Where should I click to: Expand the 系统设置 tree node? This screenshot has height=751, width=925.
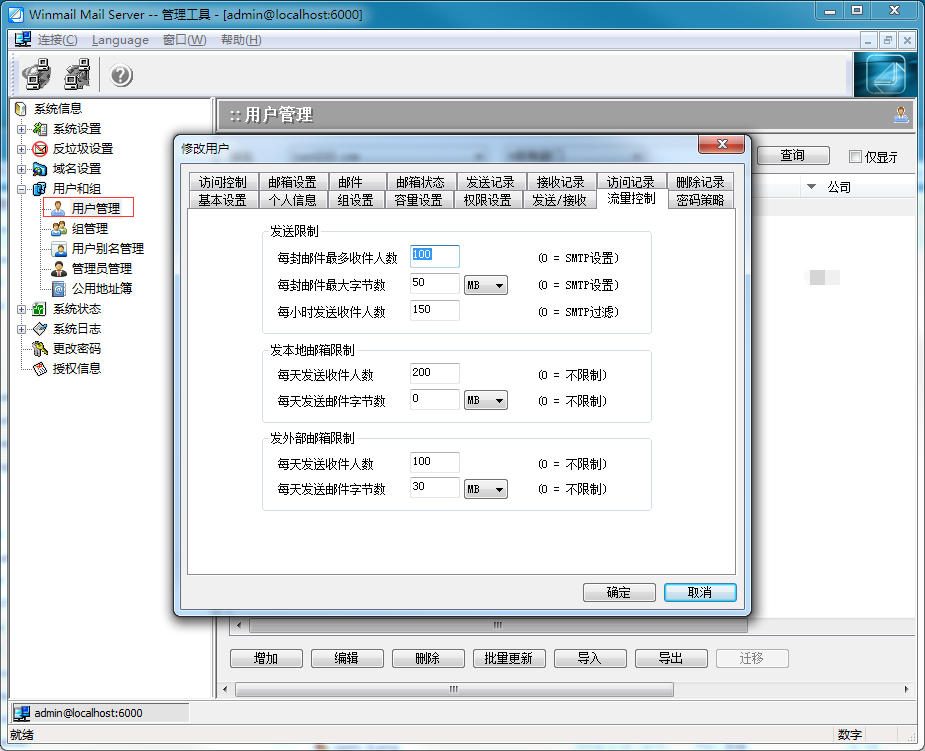(21, 128)
